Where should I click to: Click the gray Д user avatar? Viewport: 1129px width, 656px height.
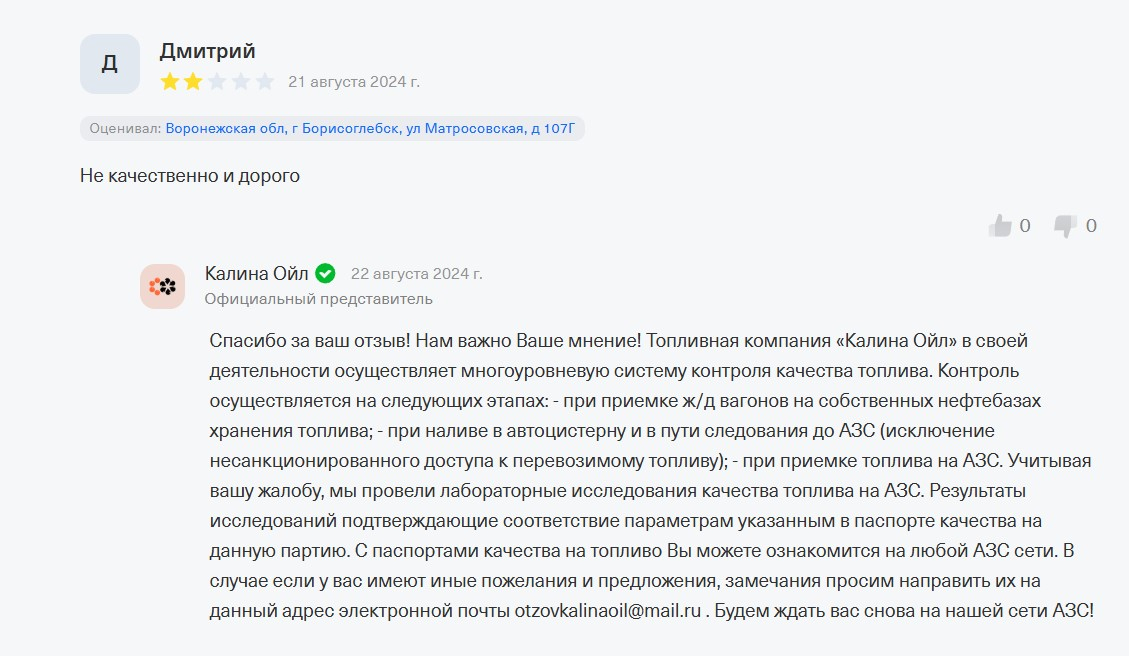coord(110,64)
